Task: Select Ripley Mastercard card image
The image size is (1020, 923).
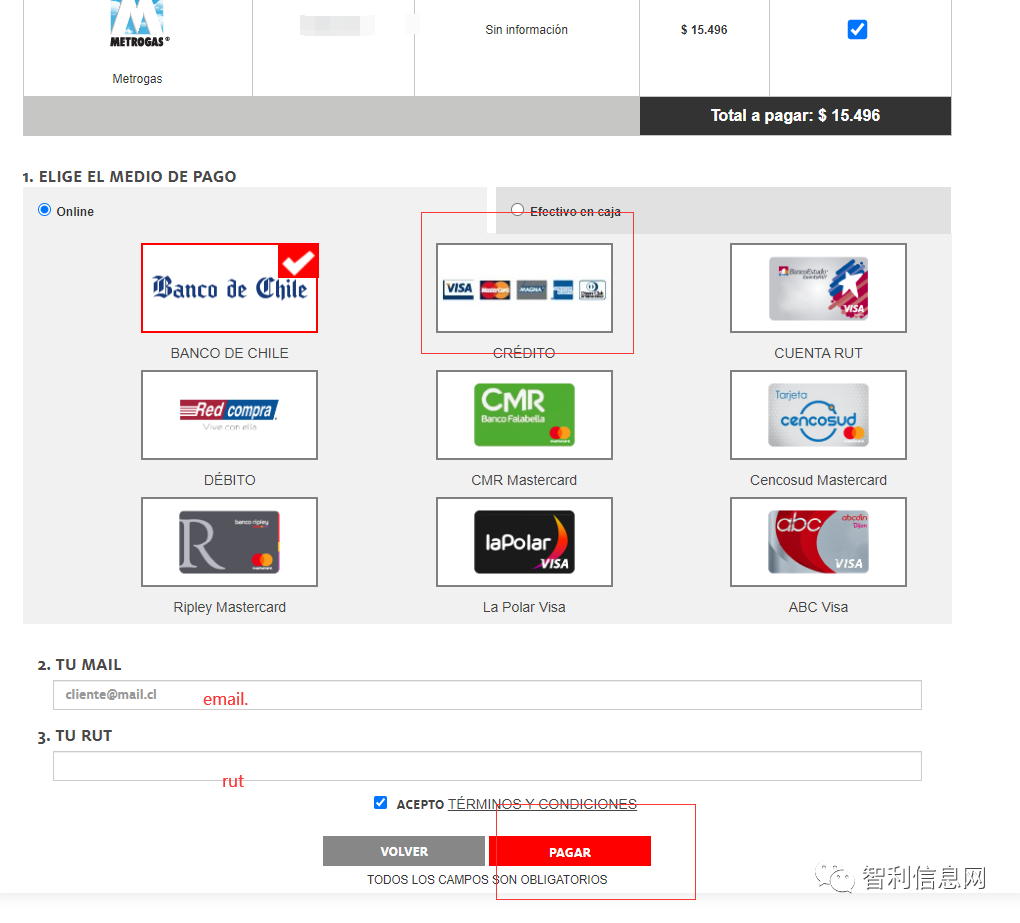Action: (230, 542)
